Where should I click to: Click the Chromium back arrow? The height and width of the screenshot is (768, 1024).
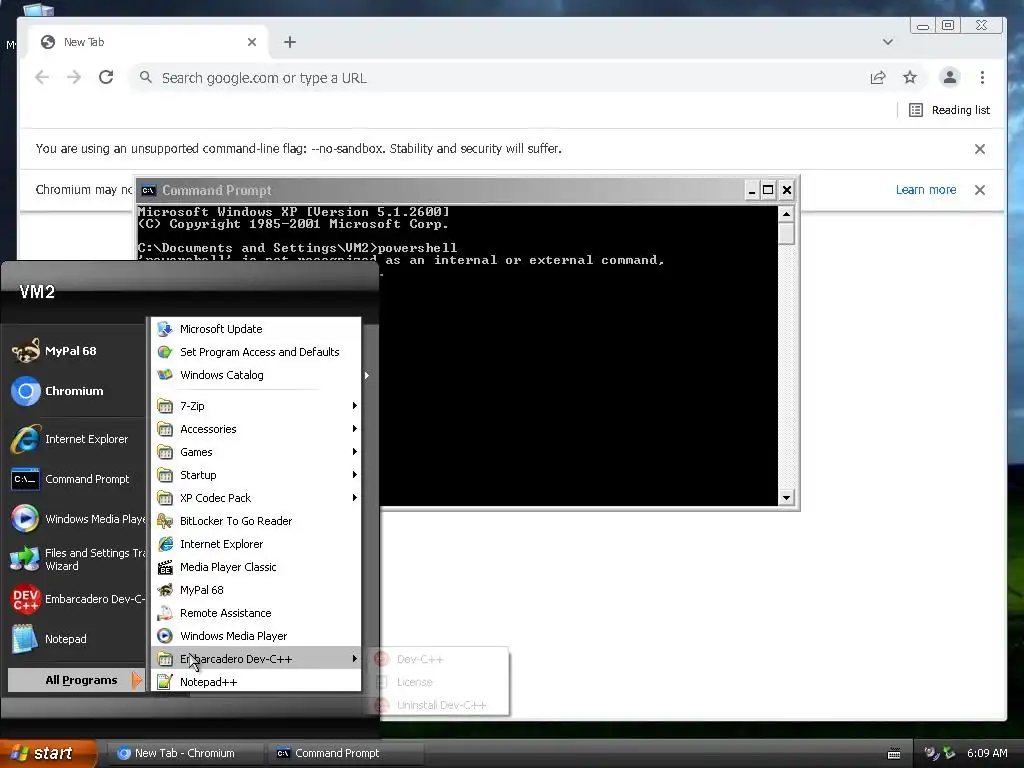(x=42, y=78)
